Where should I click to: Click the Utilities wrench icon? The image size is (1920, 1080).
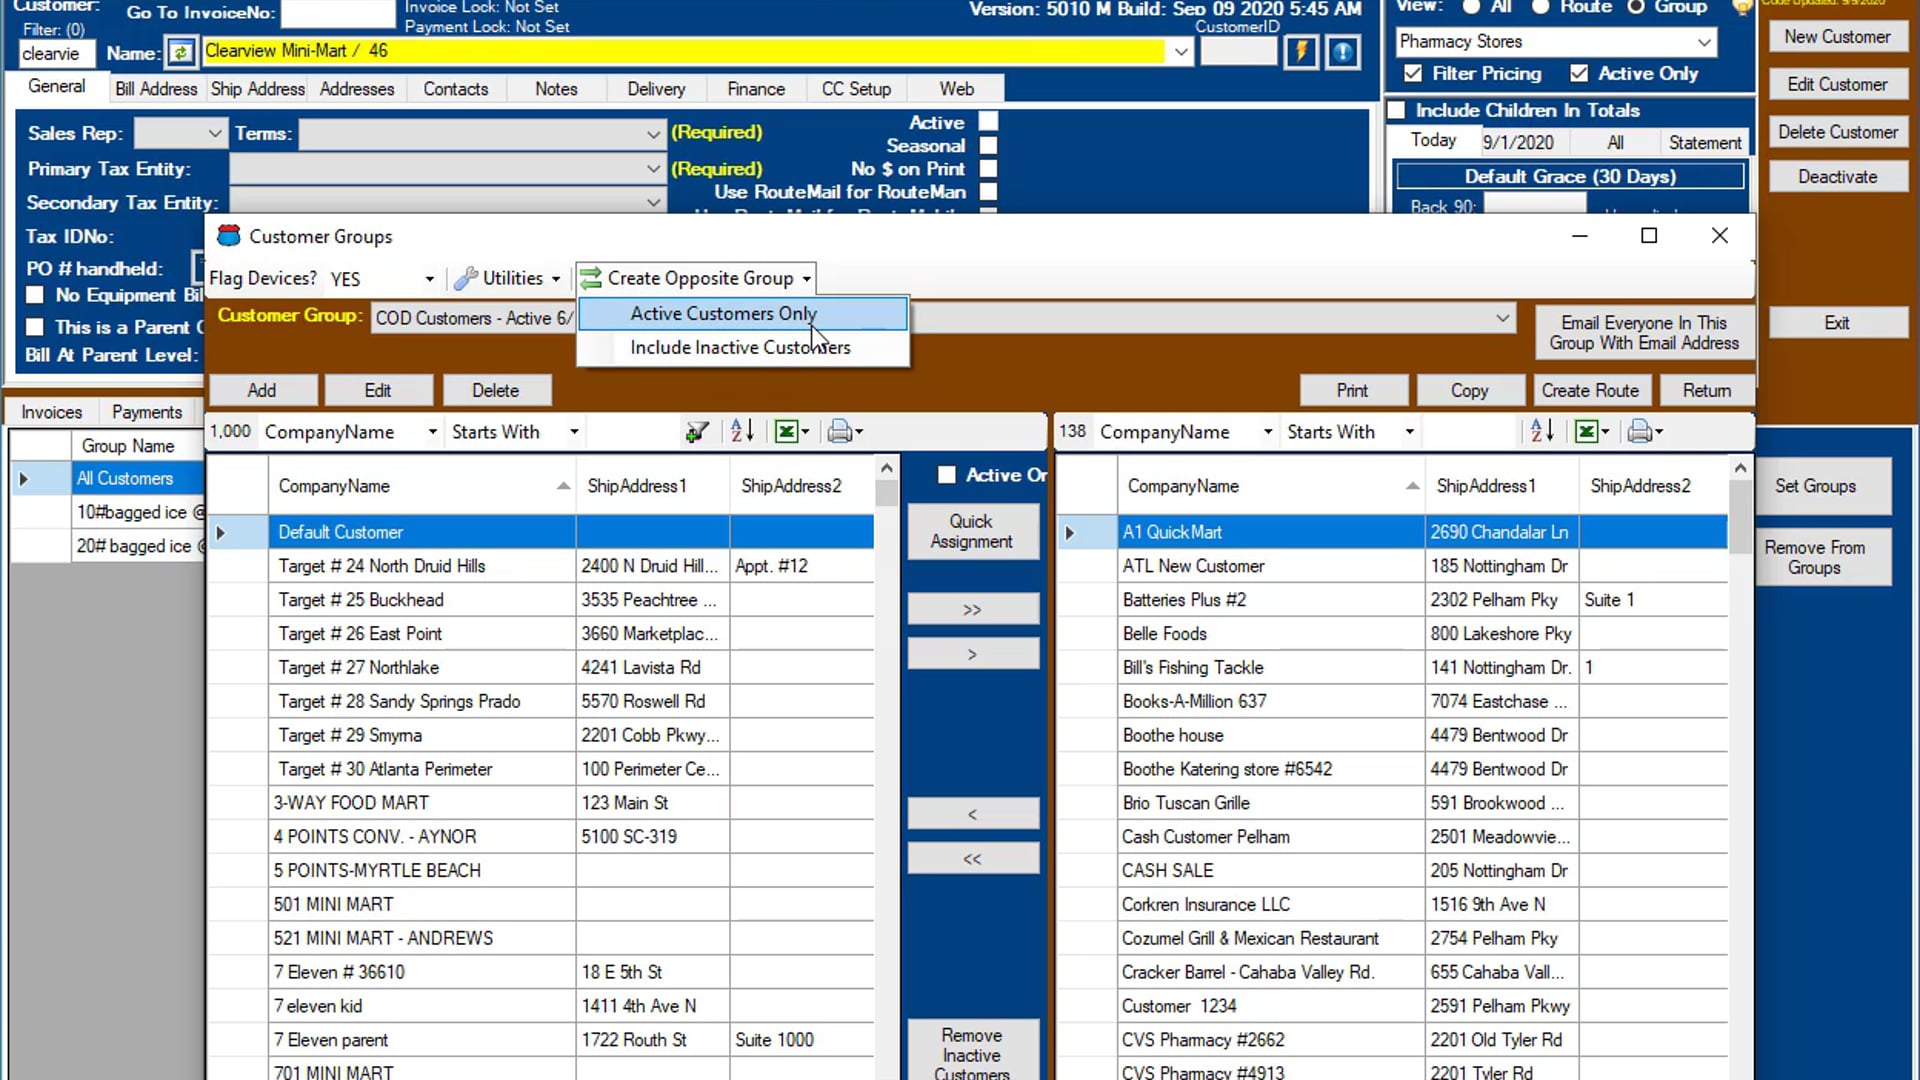click(465, 279)
